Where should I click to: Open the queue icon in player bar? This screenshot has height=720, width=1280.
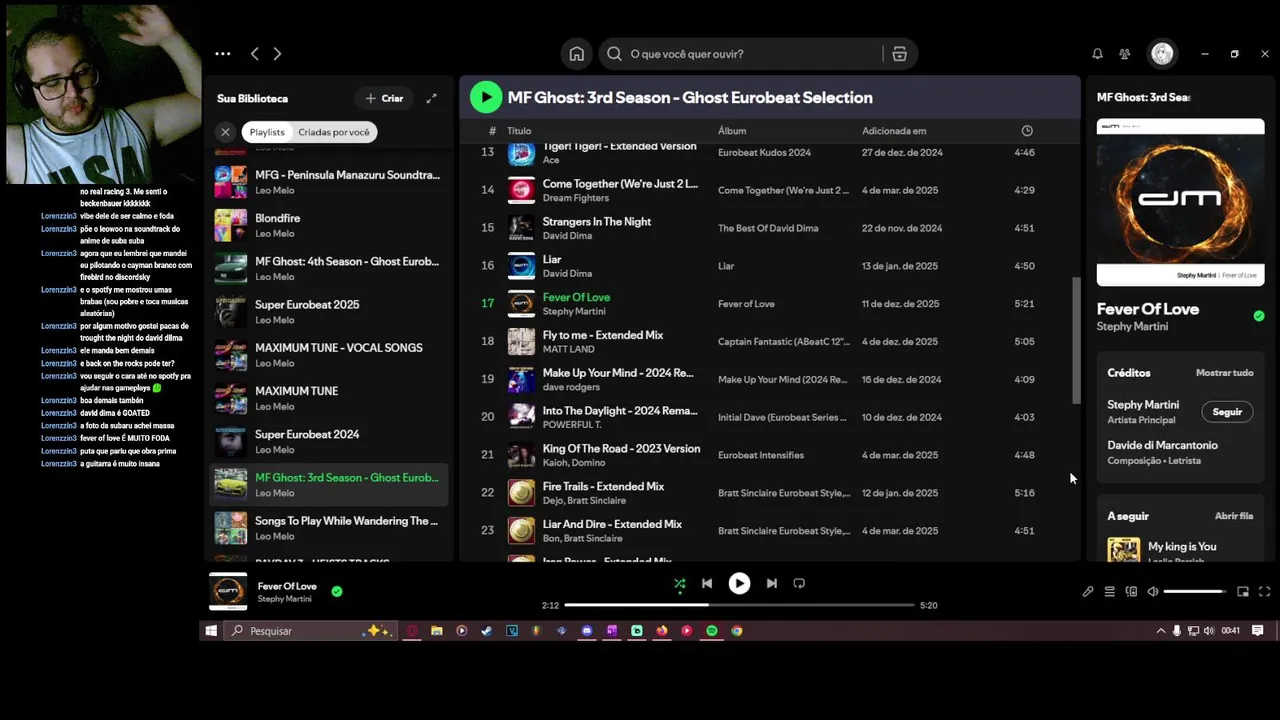pyautogui.click(x=1109, y=592)
